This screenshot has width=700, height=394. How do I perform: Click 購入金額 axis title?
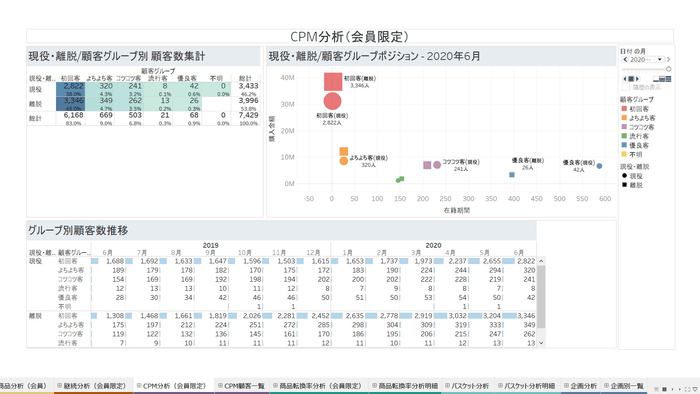tap(272, 129)
